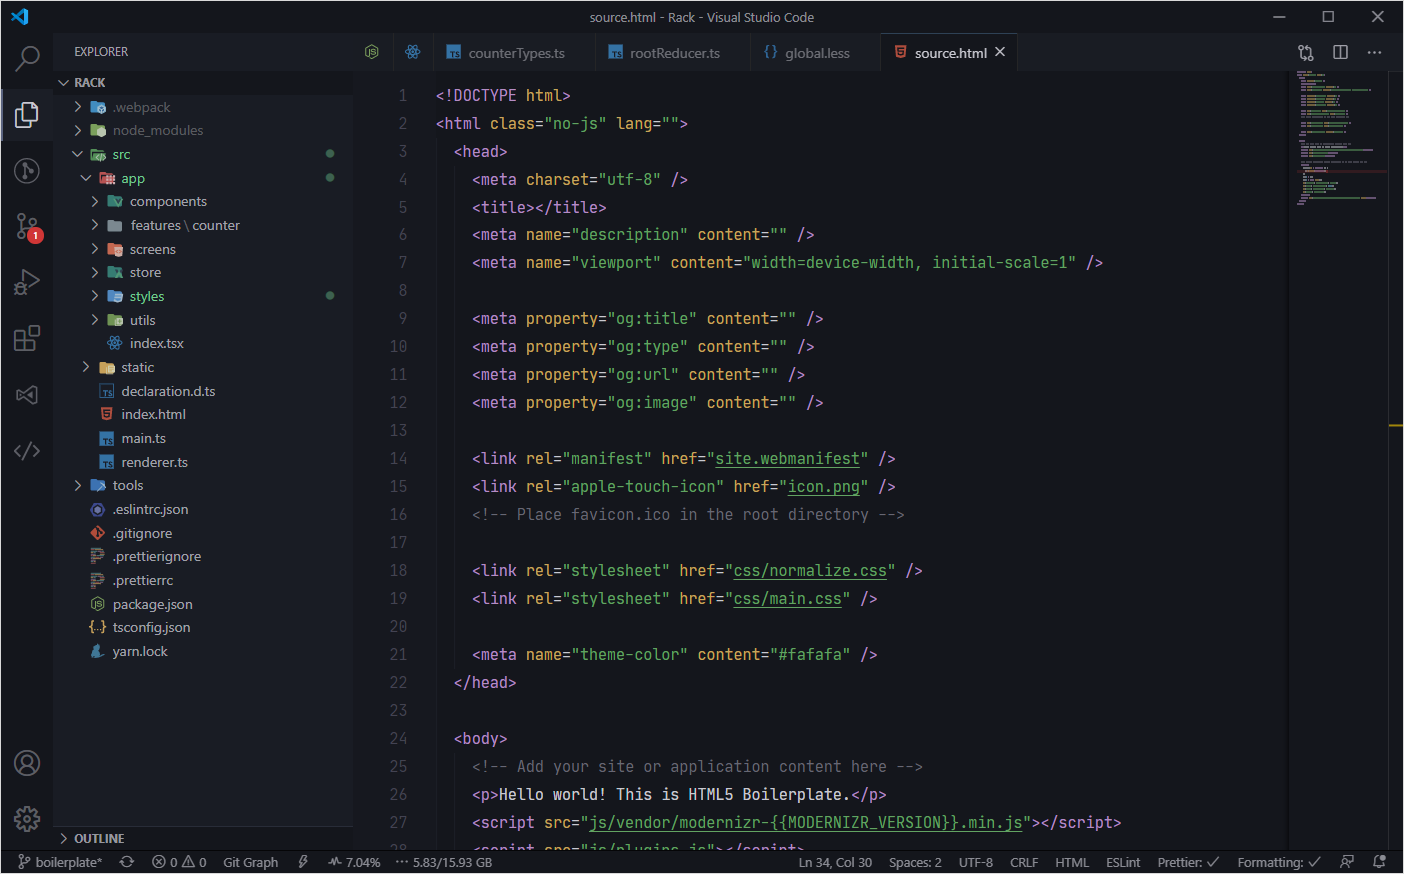1404x874 pixels.
Task: Switch to the global.less tab
Action: (815, 53)
